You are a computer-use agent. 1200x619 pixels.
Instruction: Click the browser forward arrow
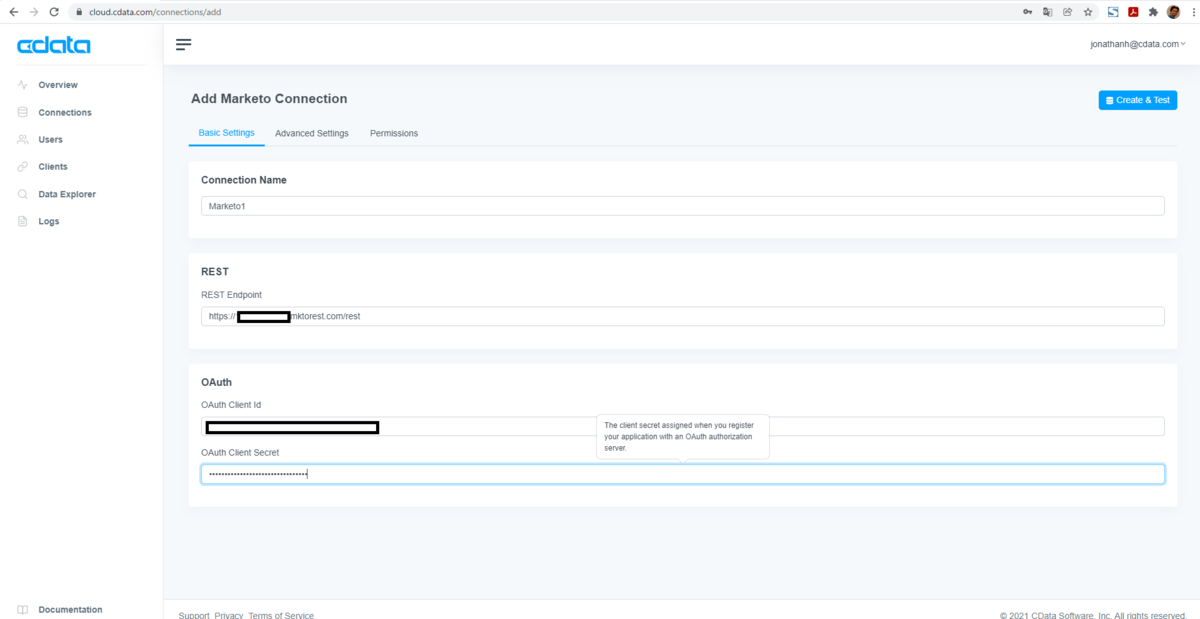pos(34,12)
